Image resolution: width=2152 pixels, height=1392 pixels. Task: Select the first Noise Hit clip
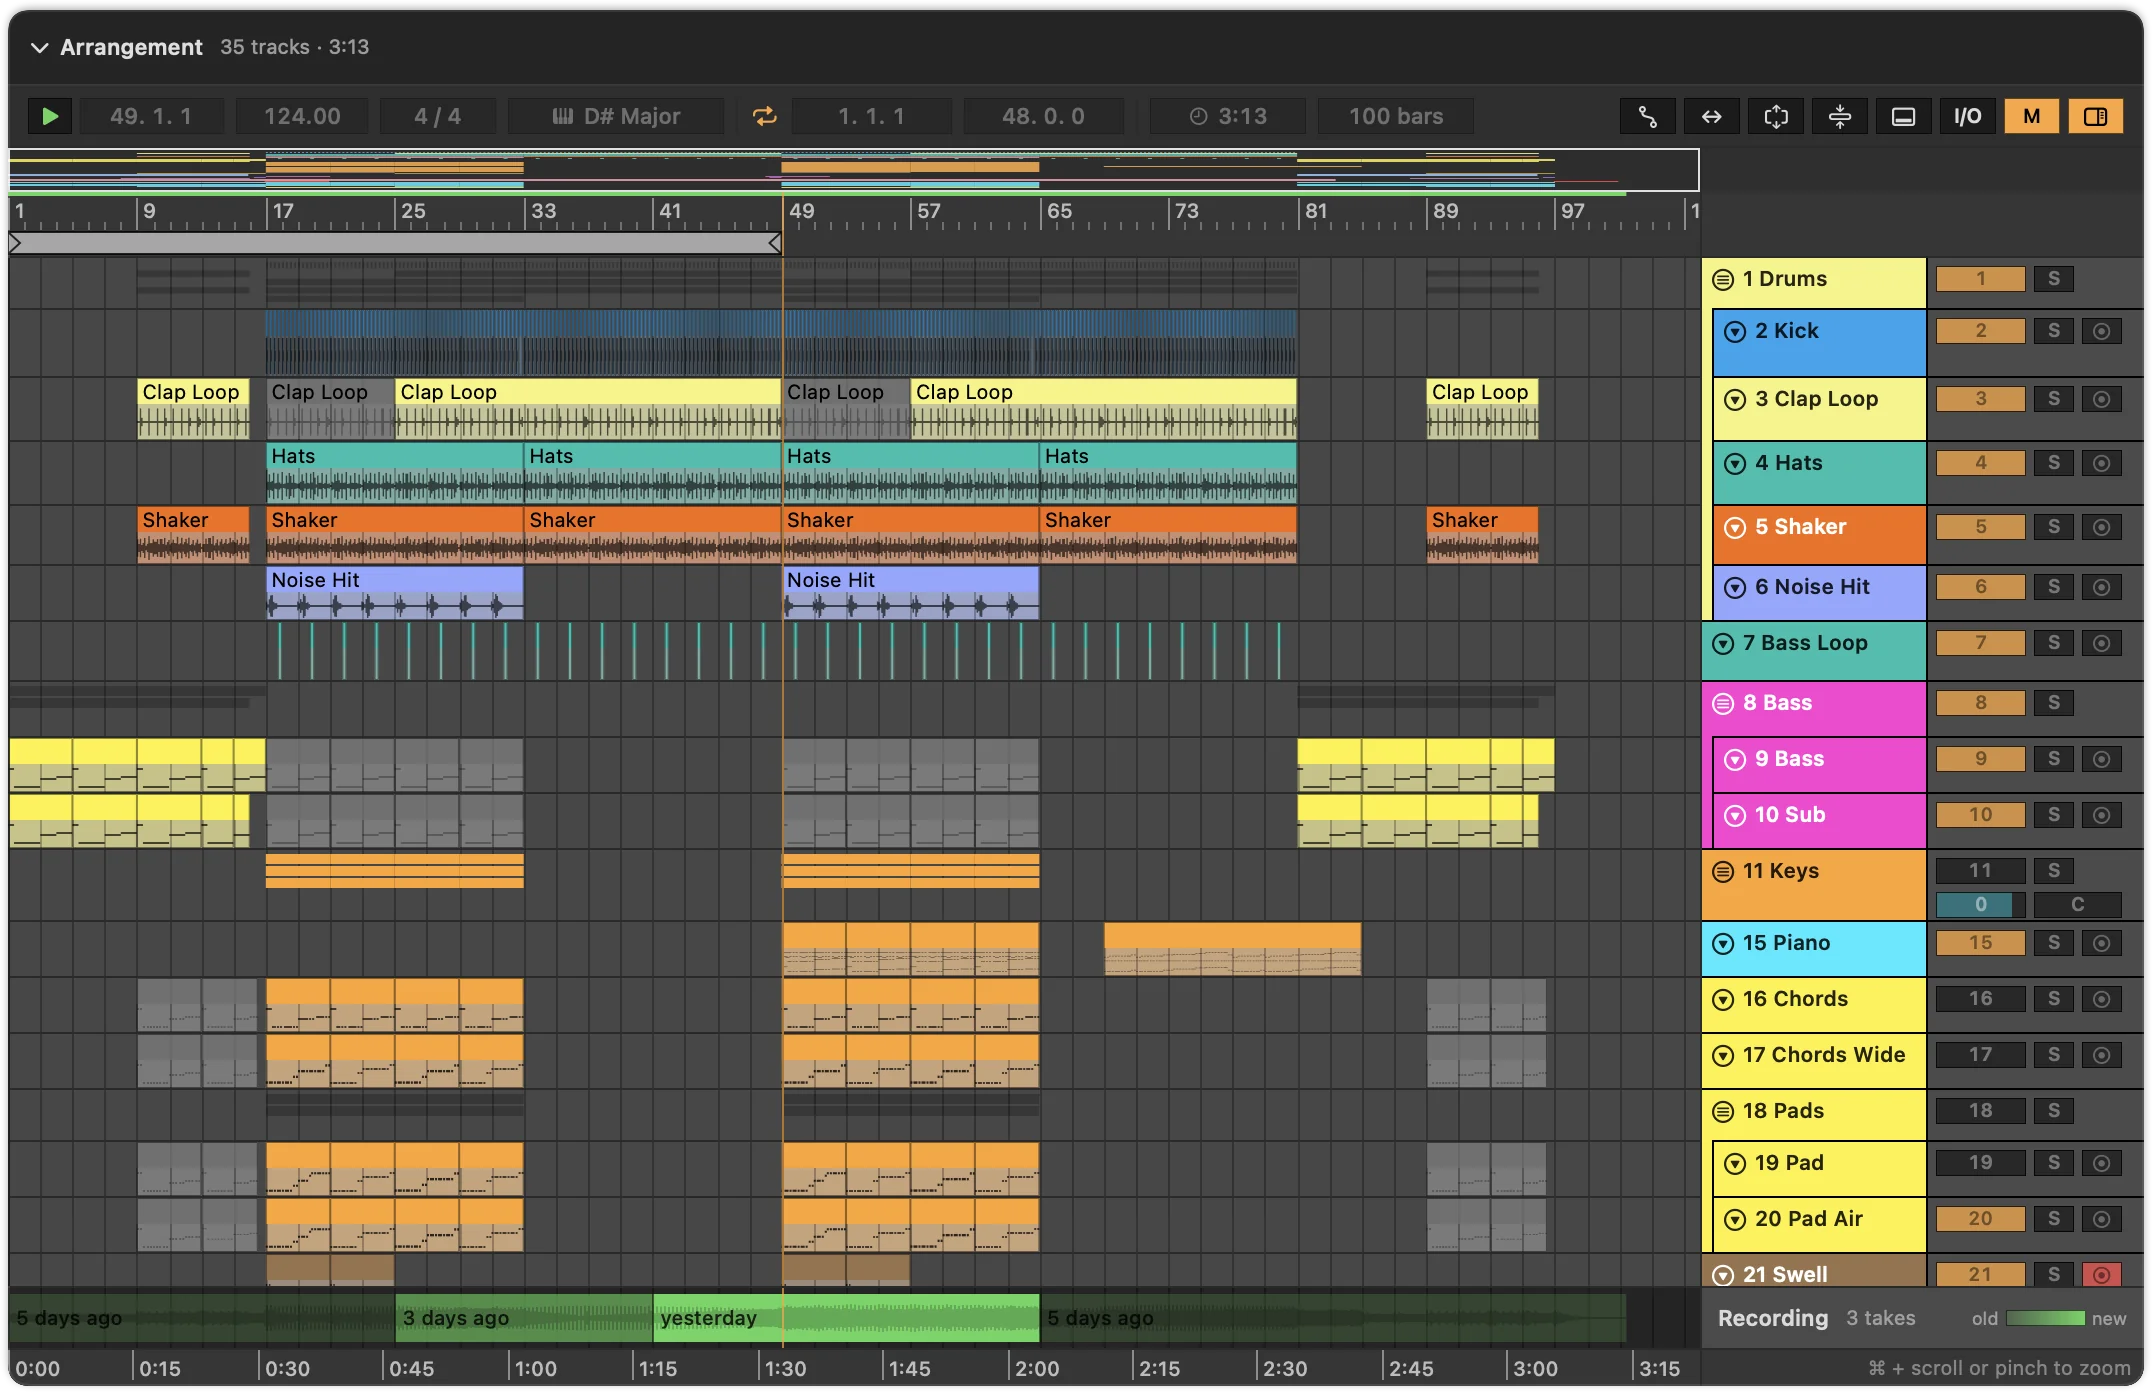coord(394,592)
